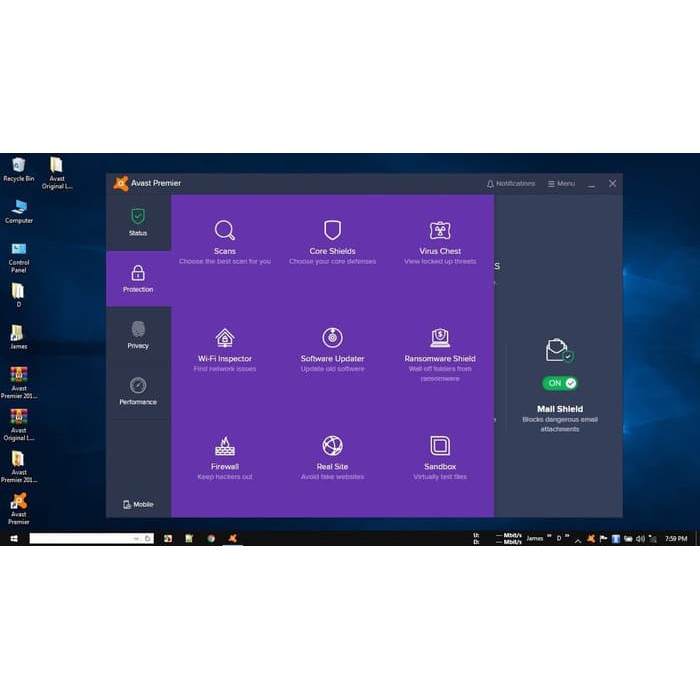Turn off the Mail Shield toggle
The image size is (700, 700).
click(x=560, y=383)
